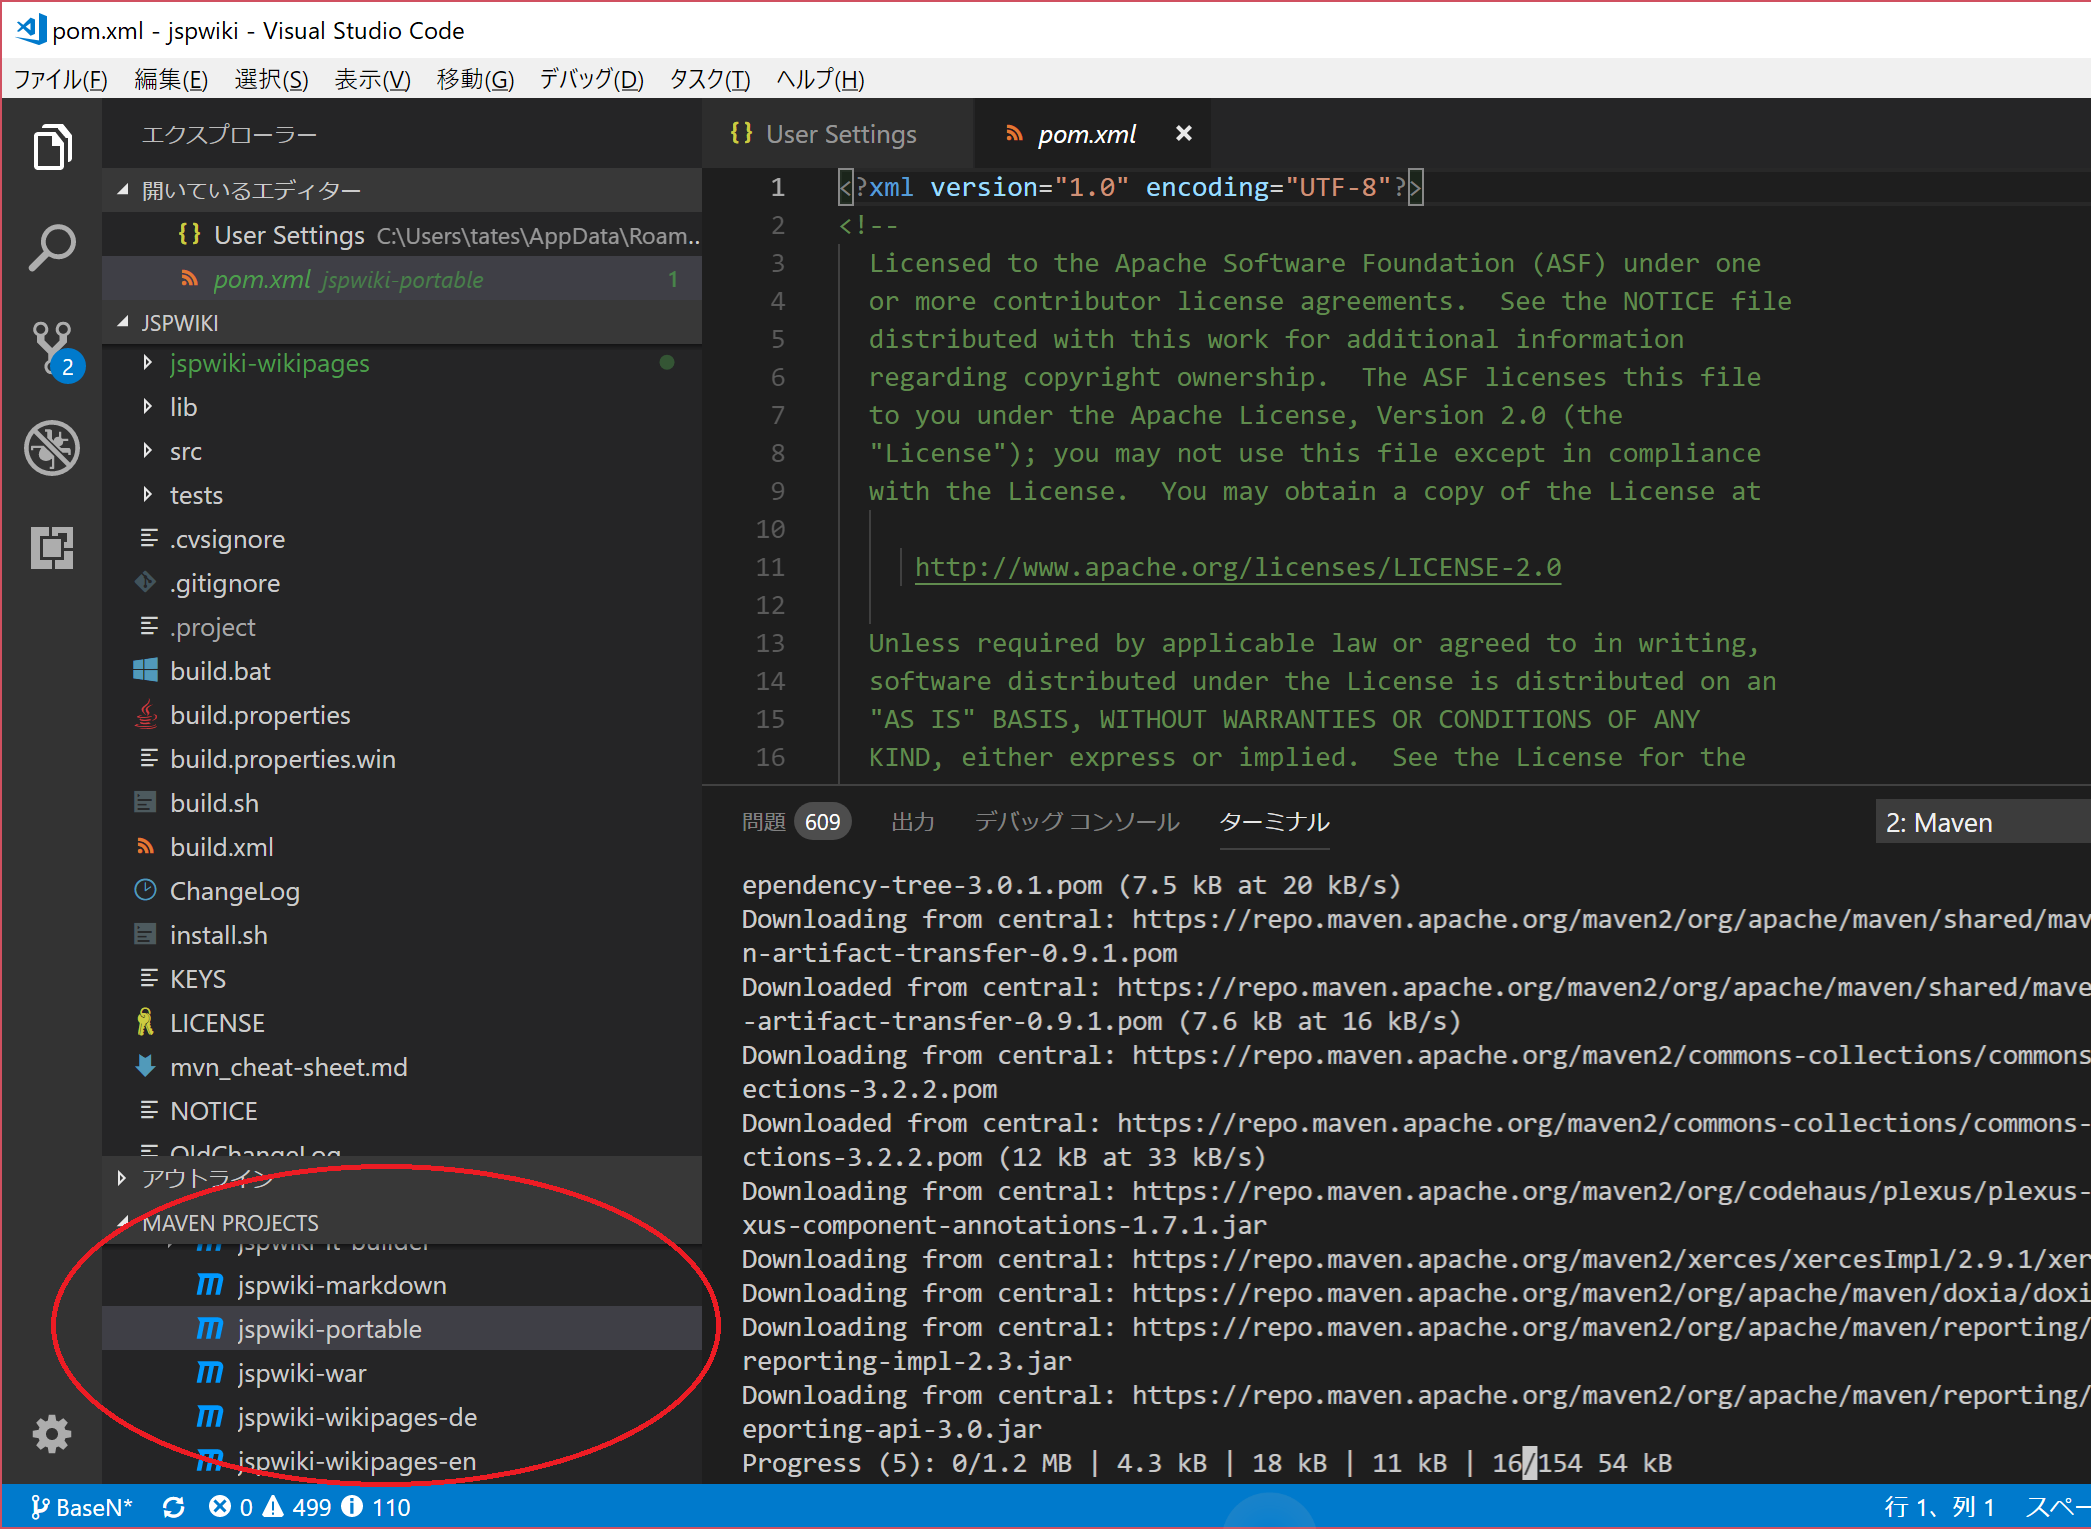Open the 選択(S) menu

[271, 79]
